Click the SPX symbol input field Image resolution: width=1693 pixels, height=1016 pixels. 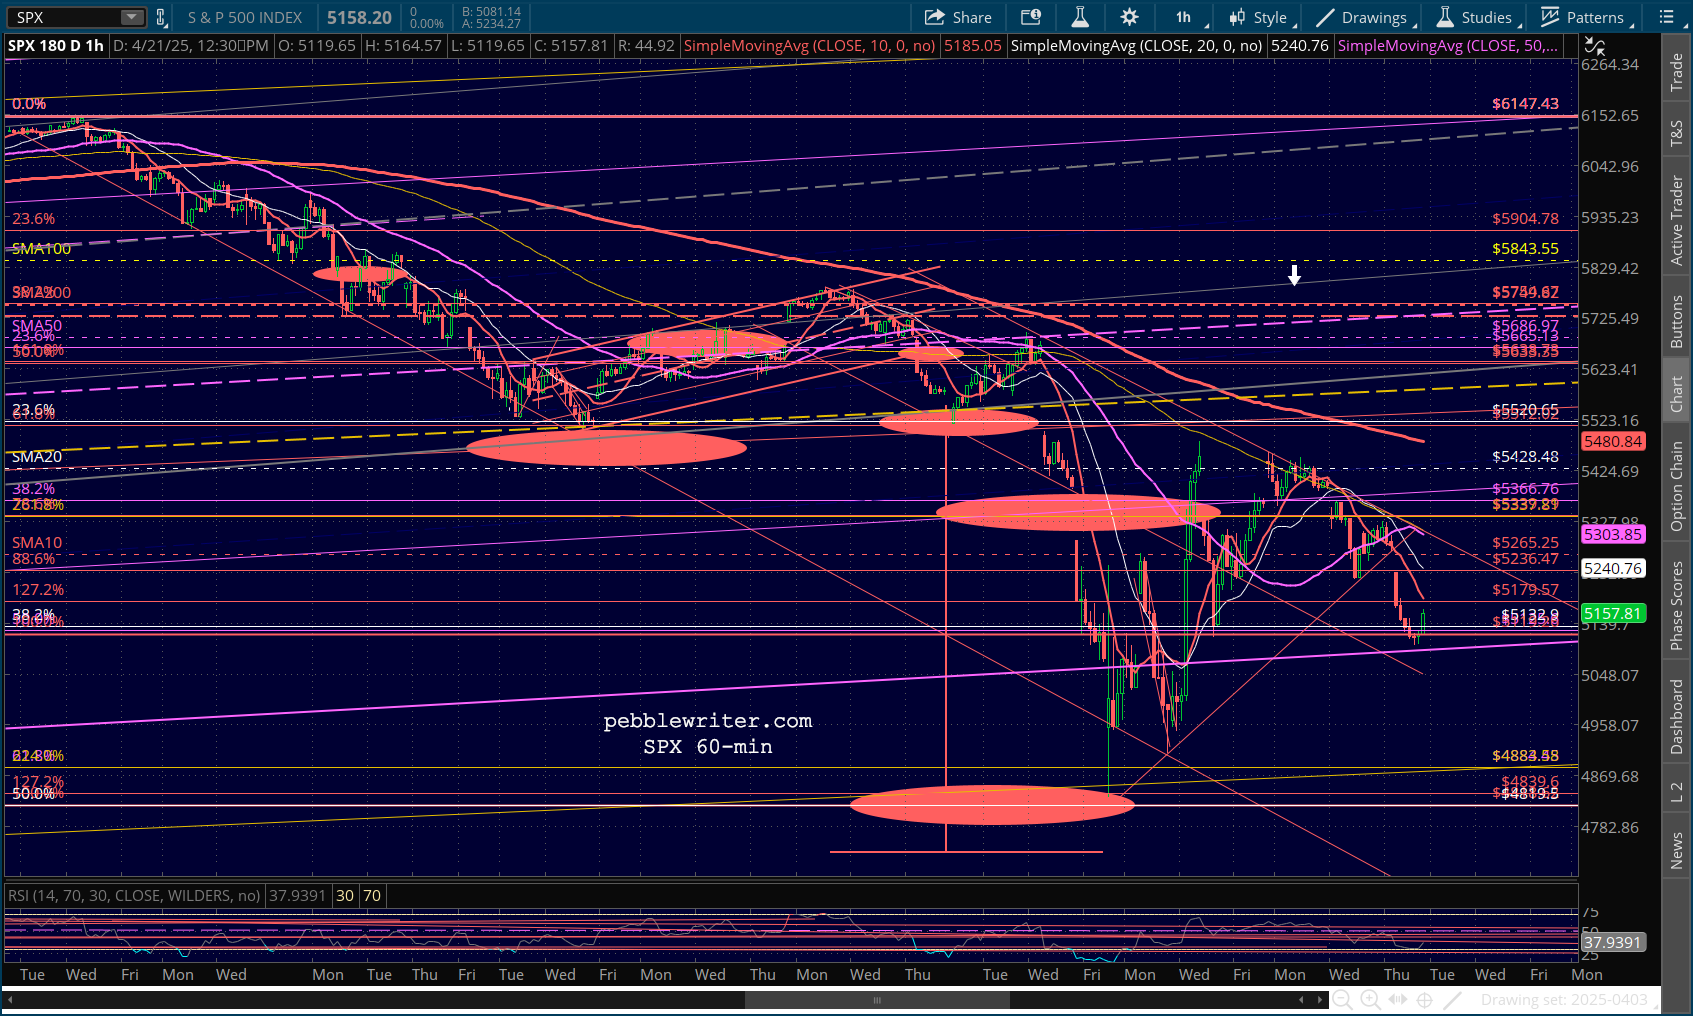[66, 17]
